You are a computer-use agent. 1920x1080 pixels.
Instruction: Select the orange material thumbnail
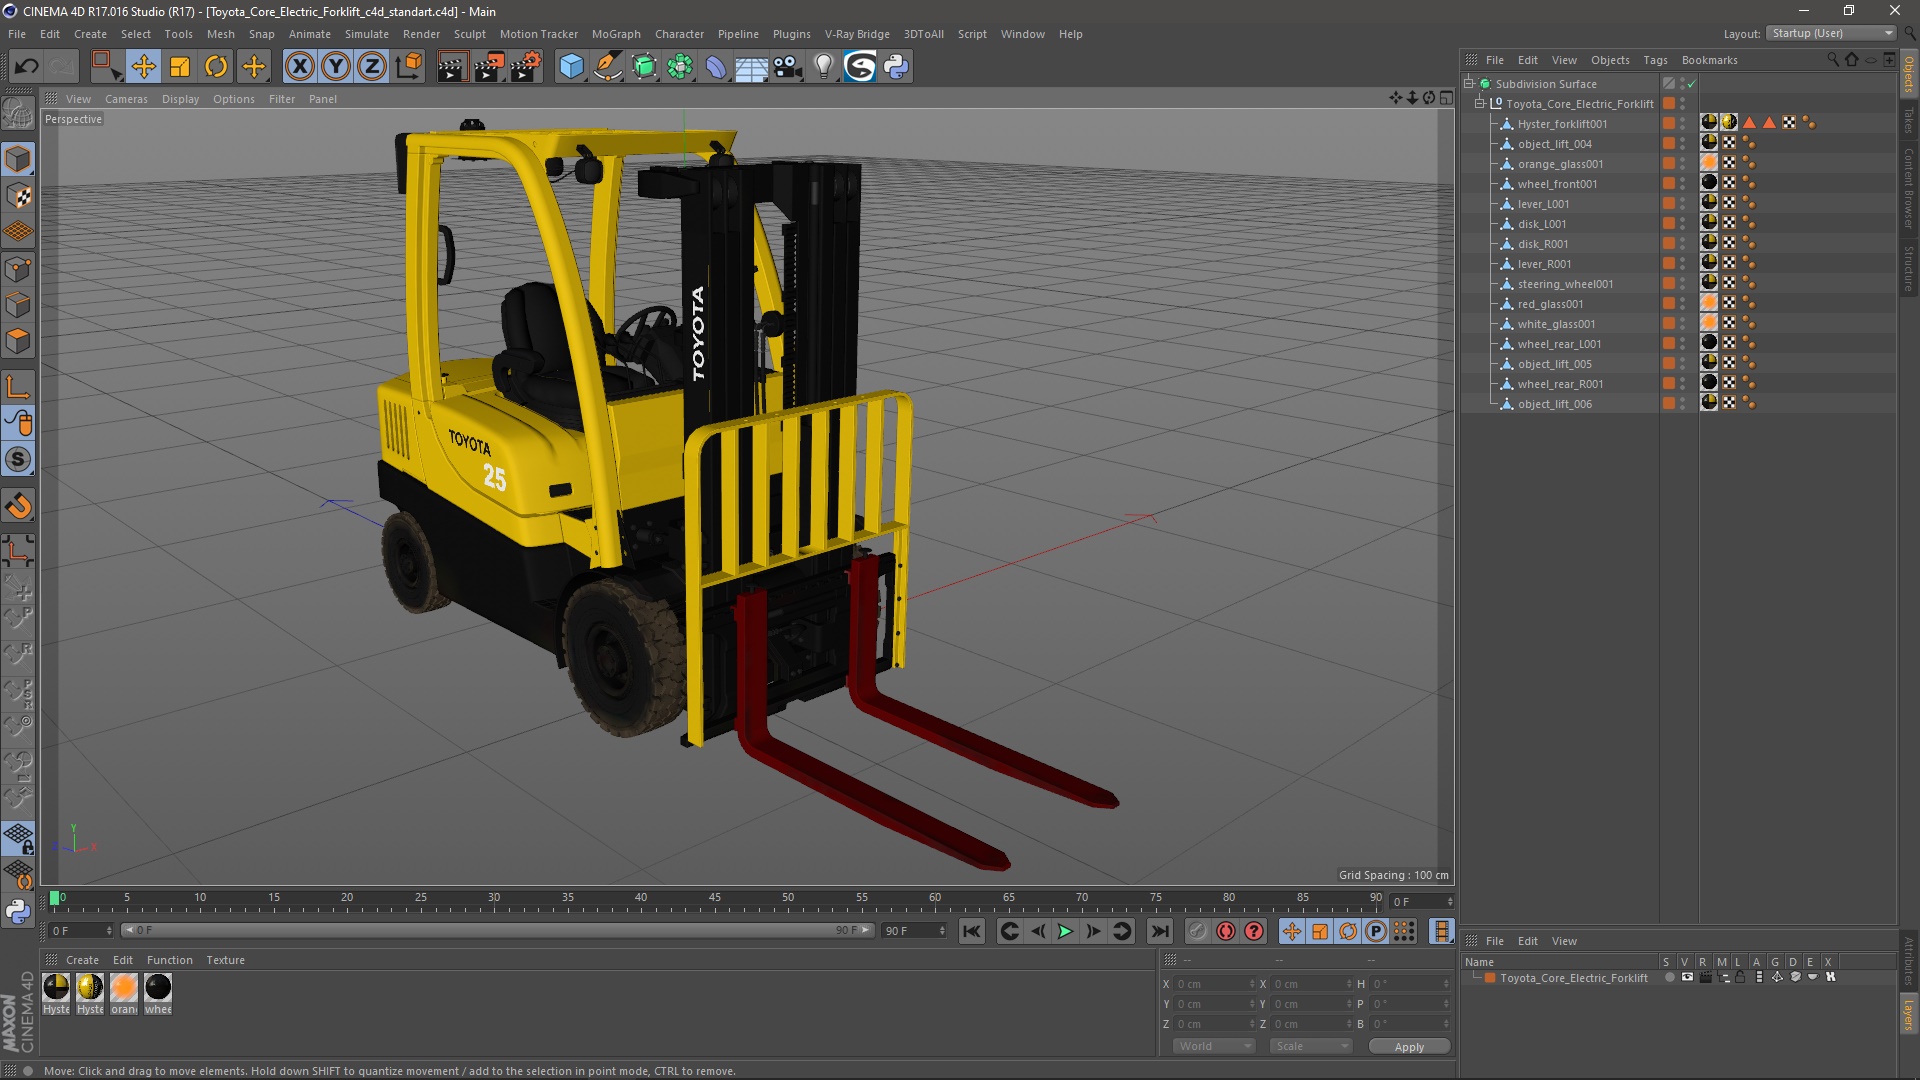point(124,988)
